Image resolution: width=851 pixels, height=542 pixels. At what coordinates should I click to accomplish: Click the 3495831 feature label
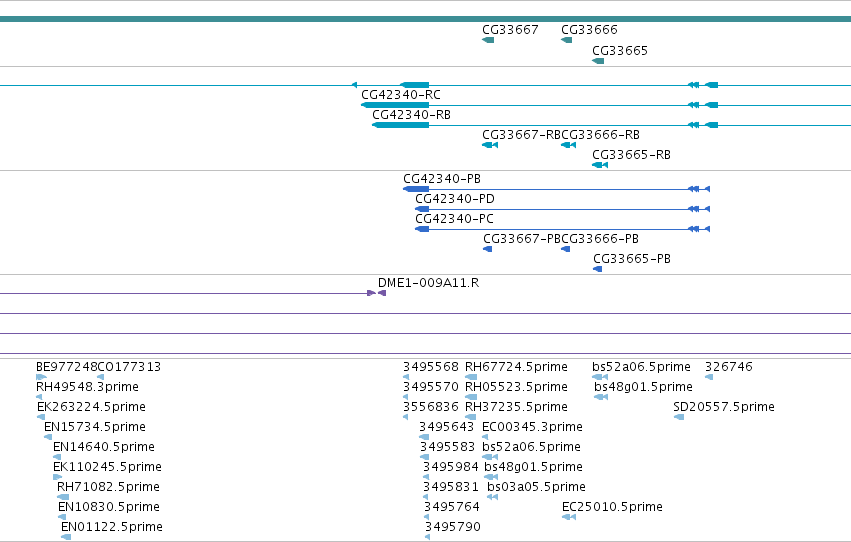tap(451, 487)
